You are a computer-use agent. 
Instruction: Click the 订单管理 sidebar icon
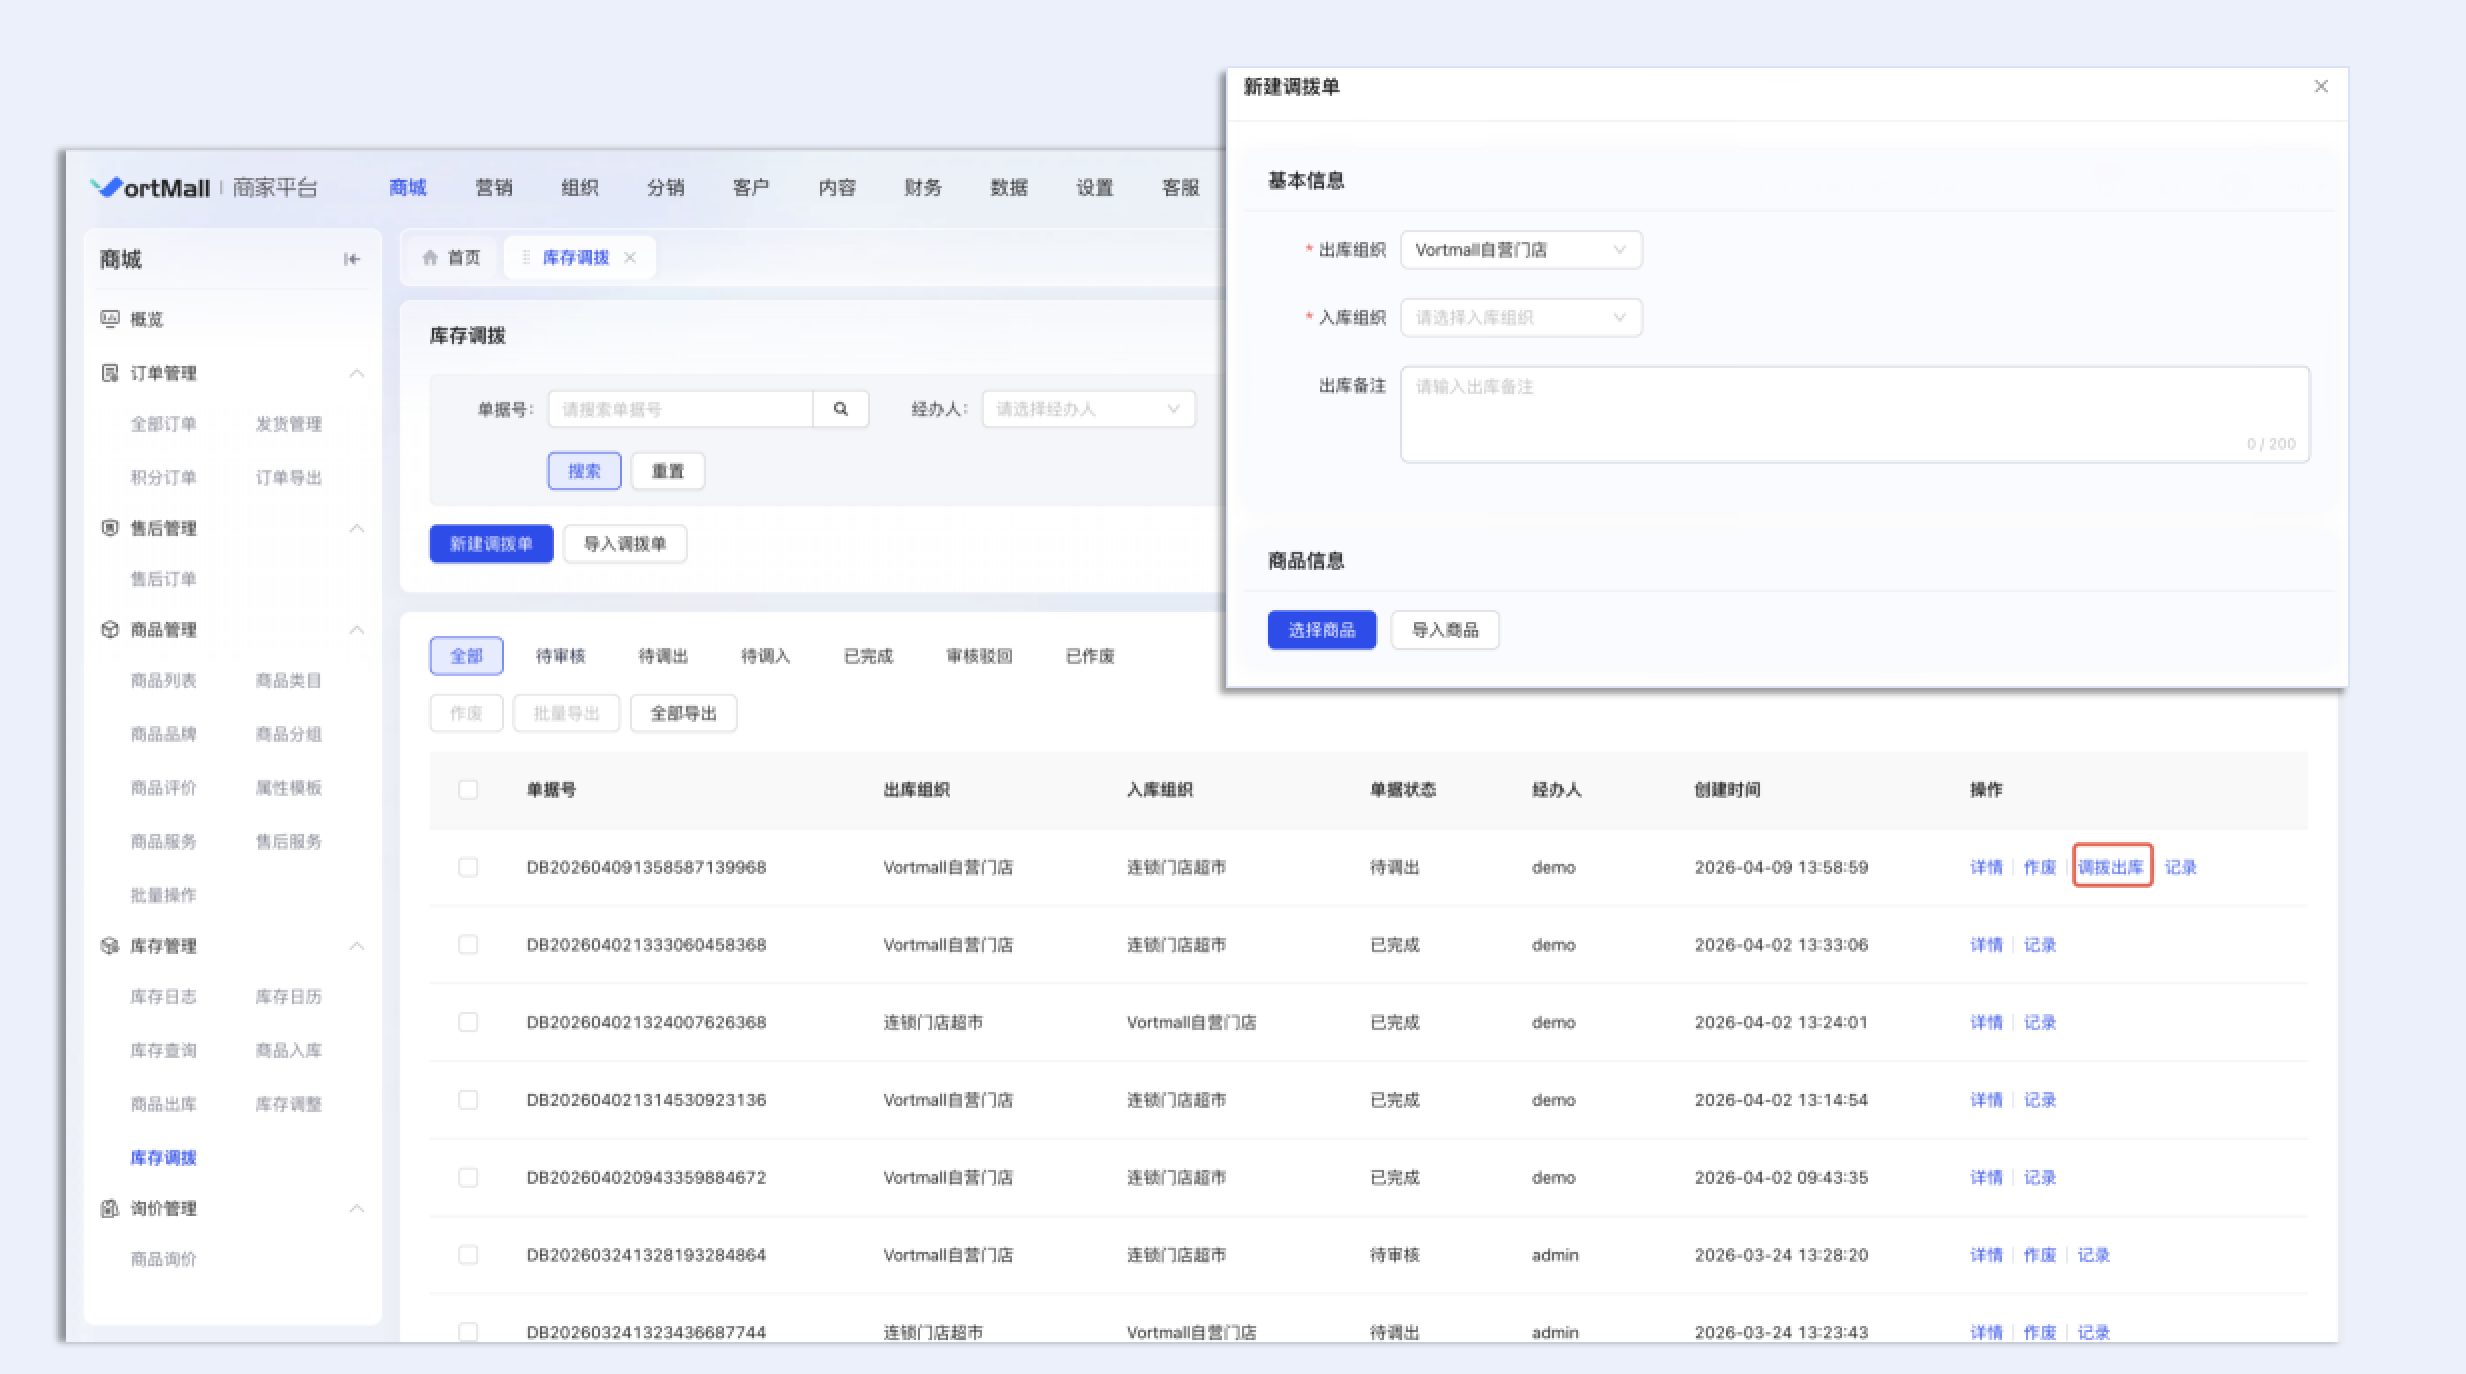[x=110, y=373]
